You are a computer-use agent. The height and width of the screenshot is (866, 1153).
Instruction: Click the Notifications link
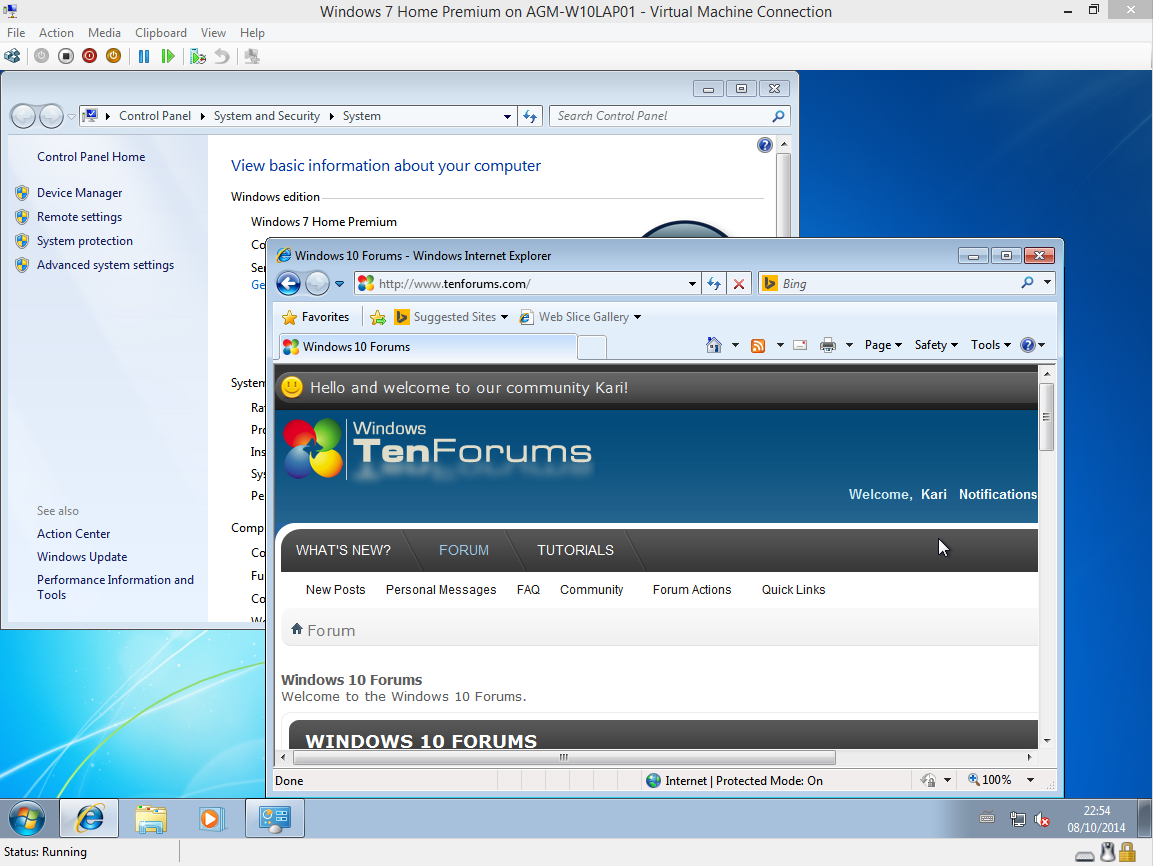tap(997, 494)
